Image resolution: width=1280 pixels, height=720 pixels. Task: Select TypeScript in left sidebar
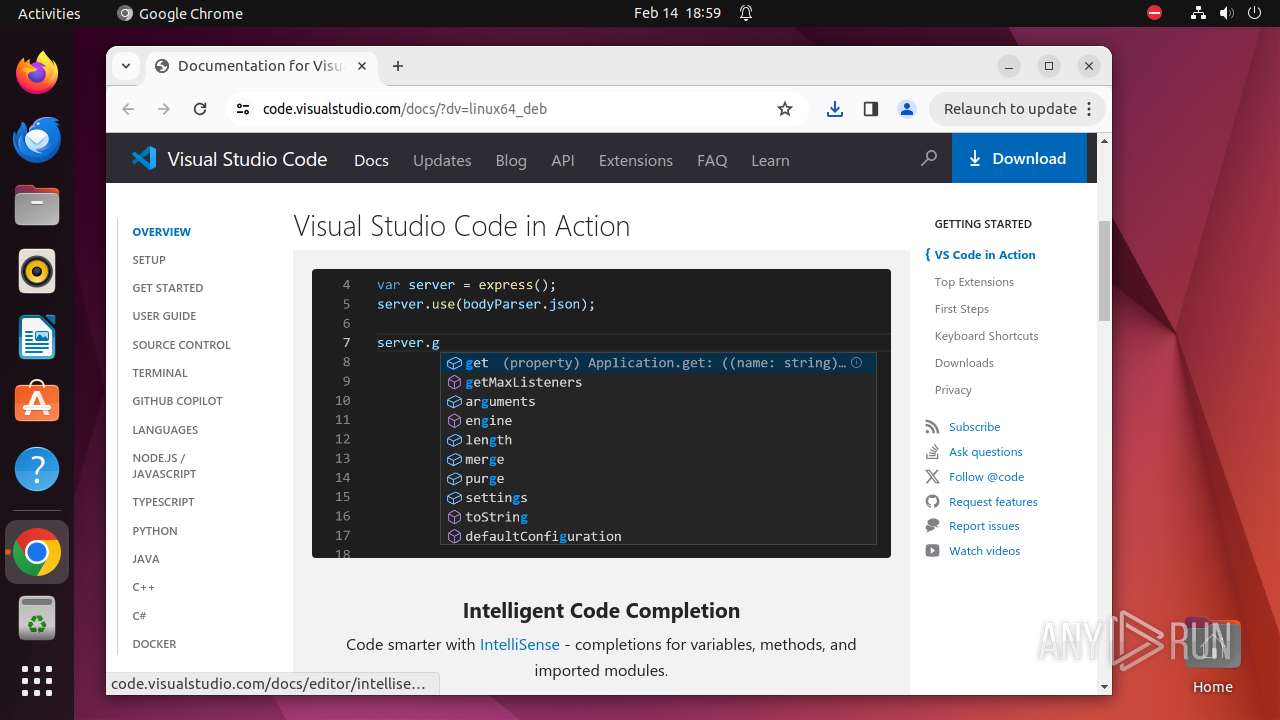[x=163, y=502]
